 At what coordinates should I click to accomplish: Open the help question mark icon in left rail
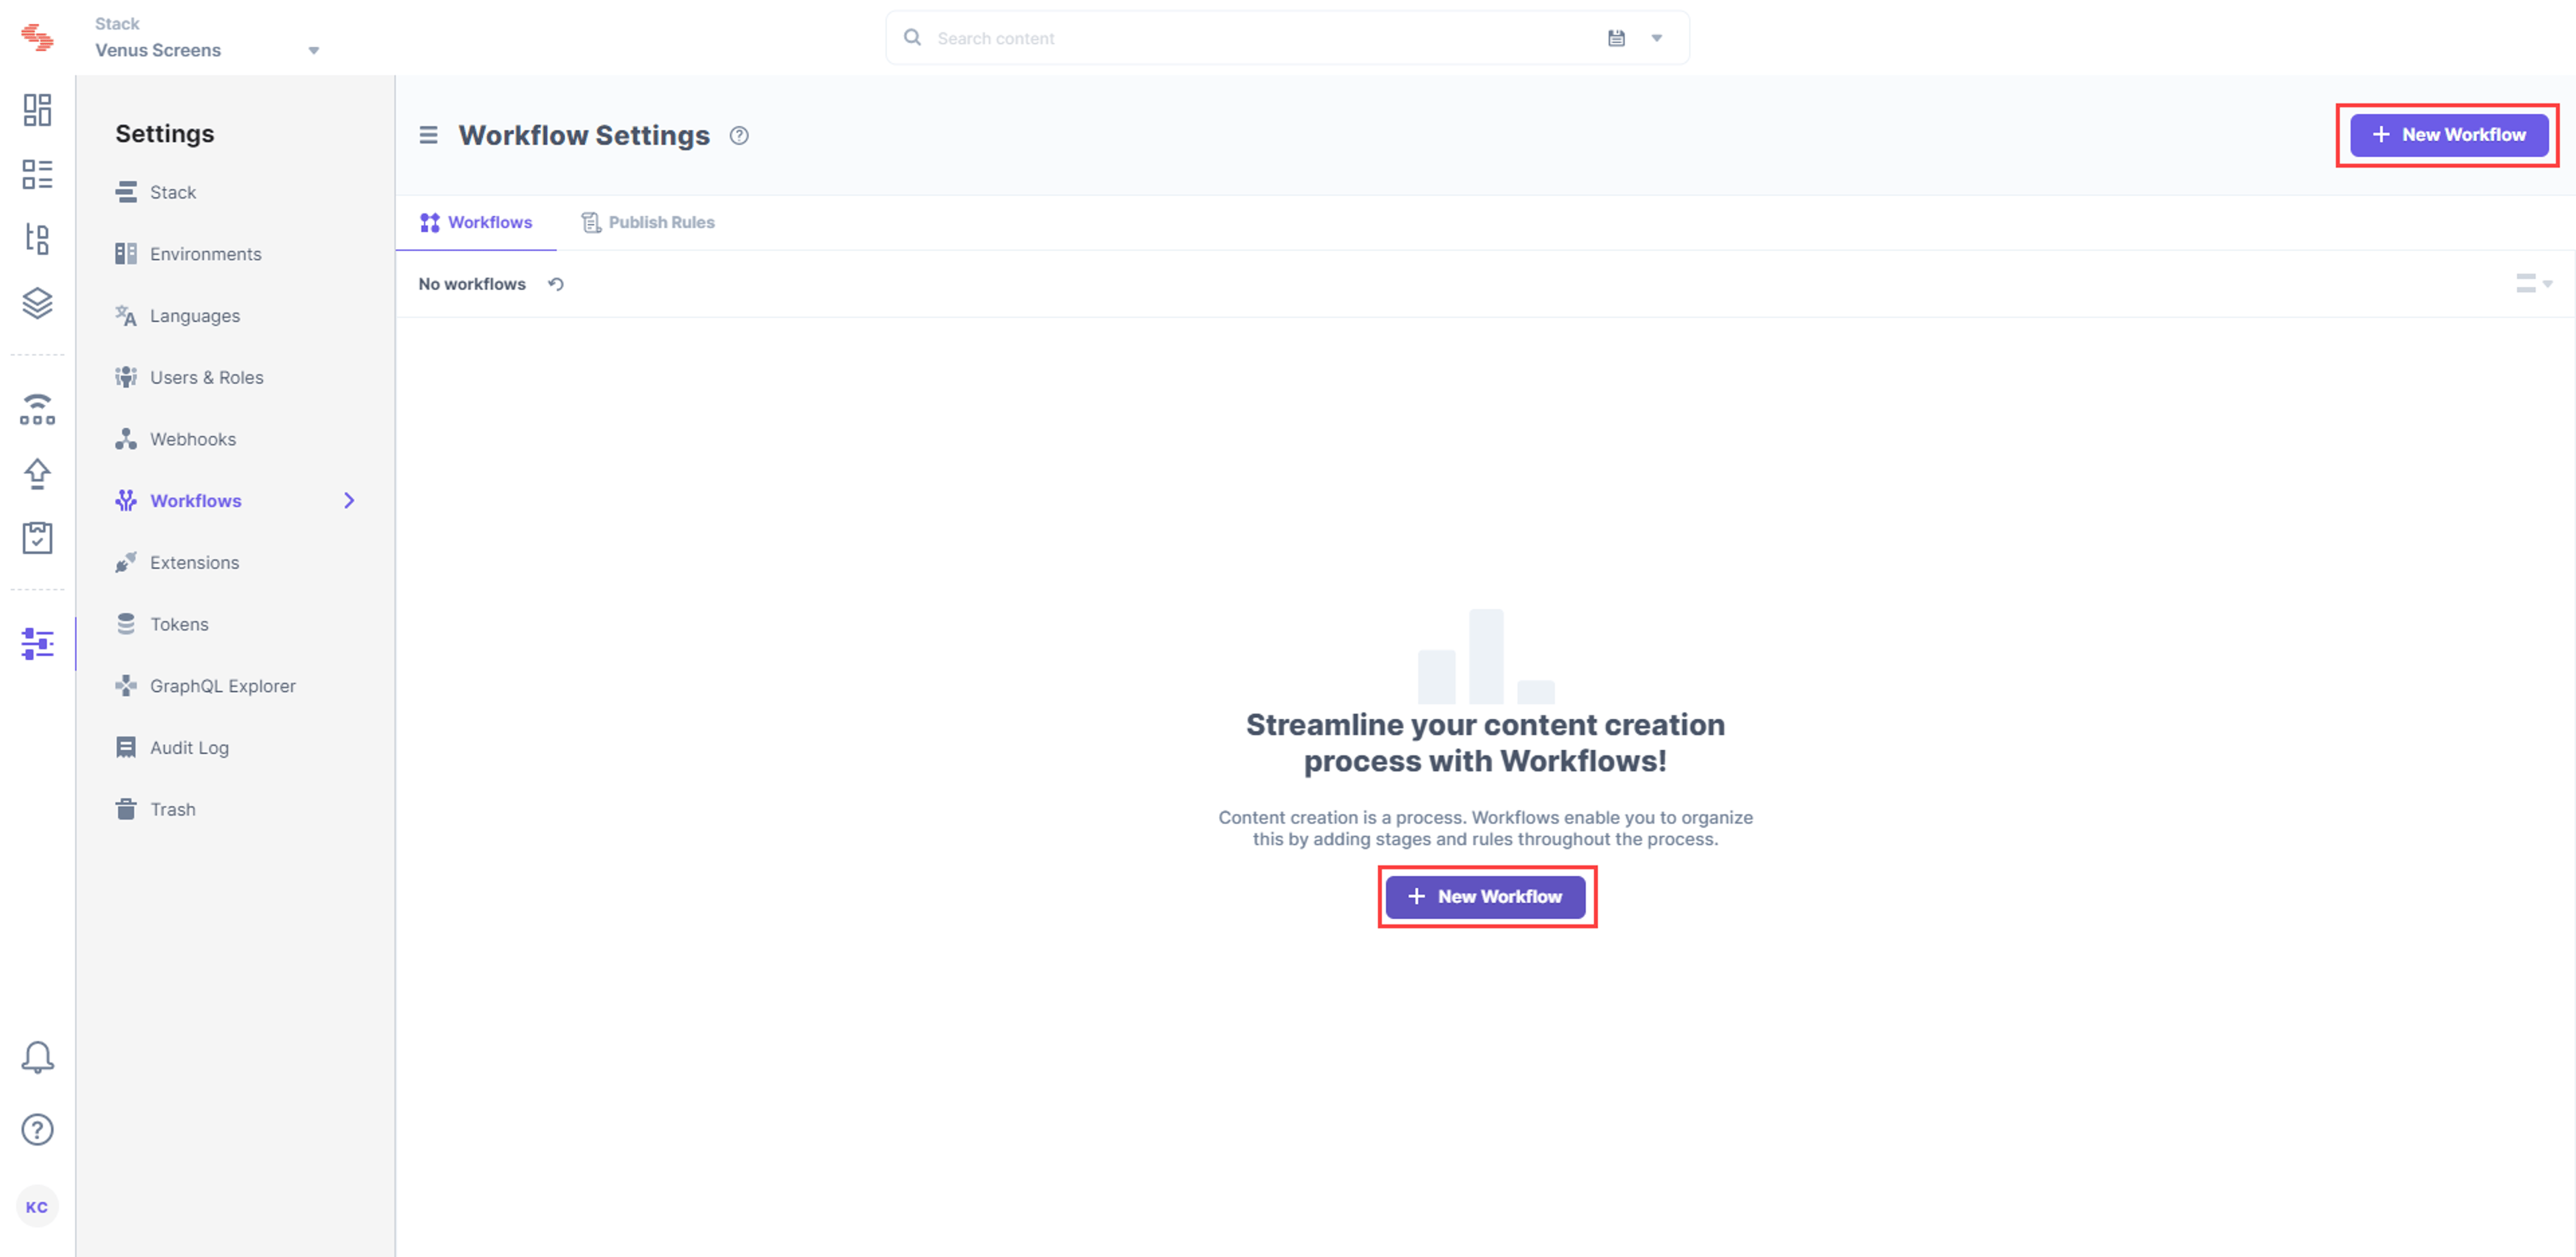click(37, 1130)
